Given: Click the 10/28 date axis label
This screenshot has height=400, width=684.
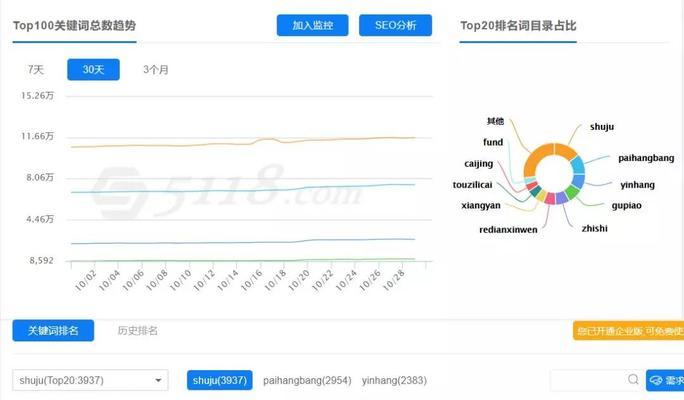Looking at the screenshot, I should tap(393, 280).
